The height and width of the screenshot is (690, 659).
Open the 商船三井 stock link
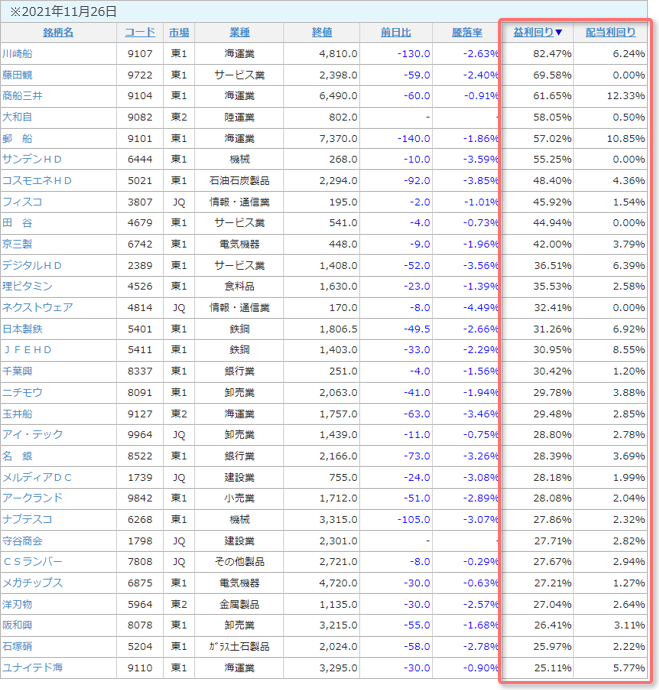point(22,96)
